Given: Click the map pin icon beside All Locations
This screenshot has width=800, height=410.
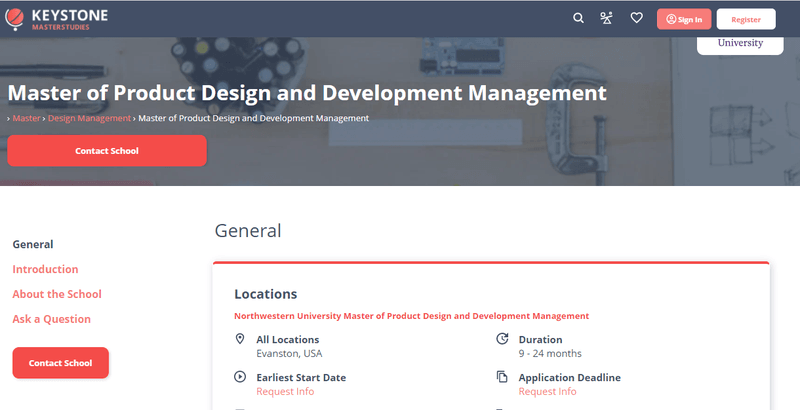Looking at the screenshot, I should tap(240, 339).
